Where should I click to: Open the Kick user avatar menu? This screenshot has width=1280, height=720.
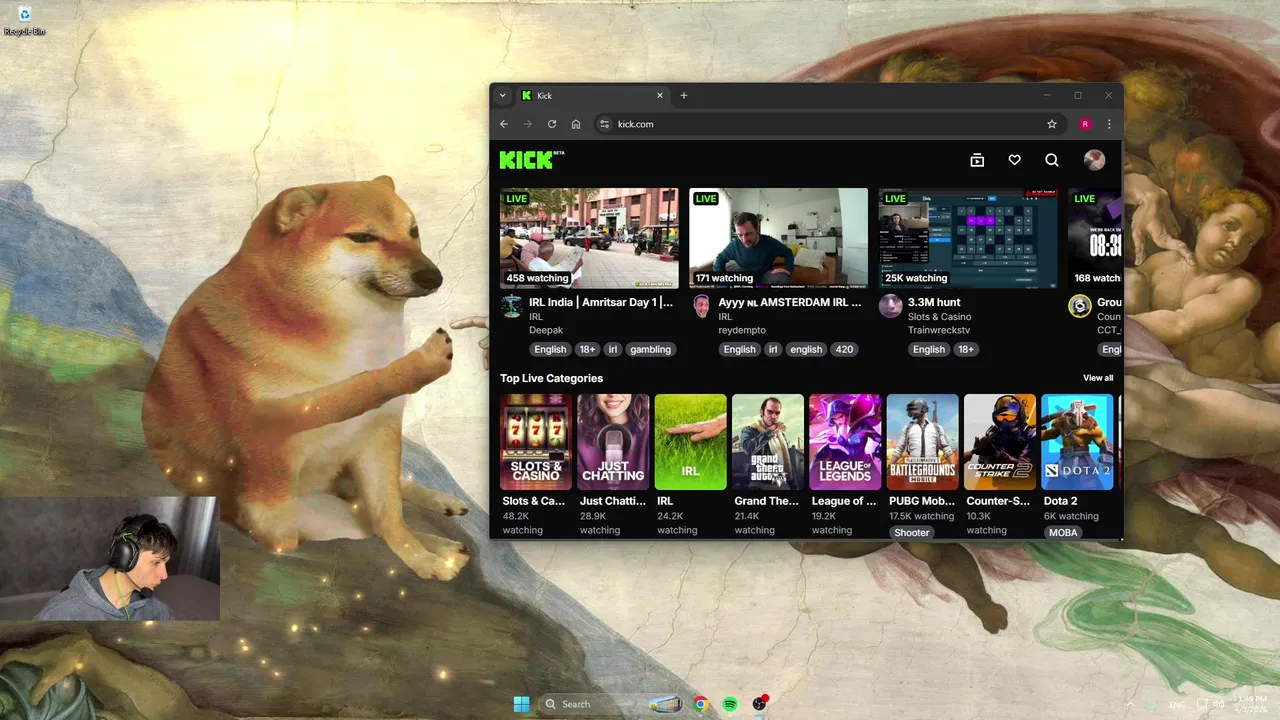coord(1095,160)
